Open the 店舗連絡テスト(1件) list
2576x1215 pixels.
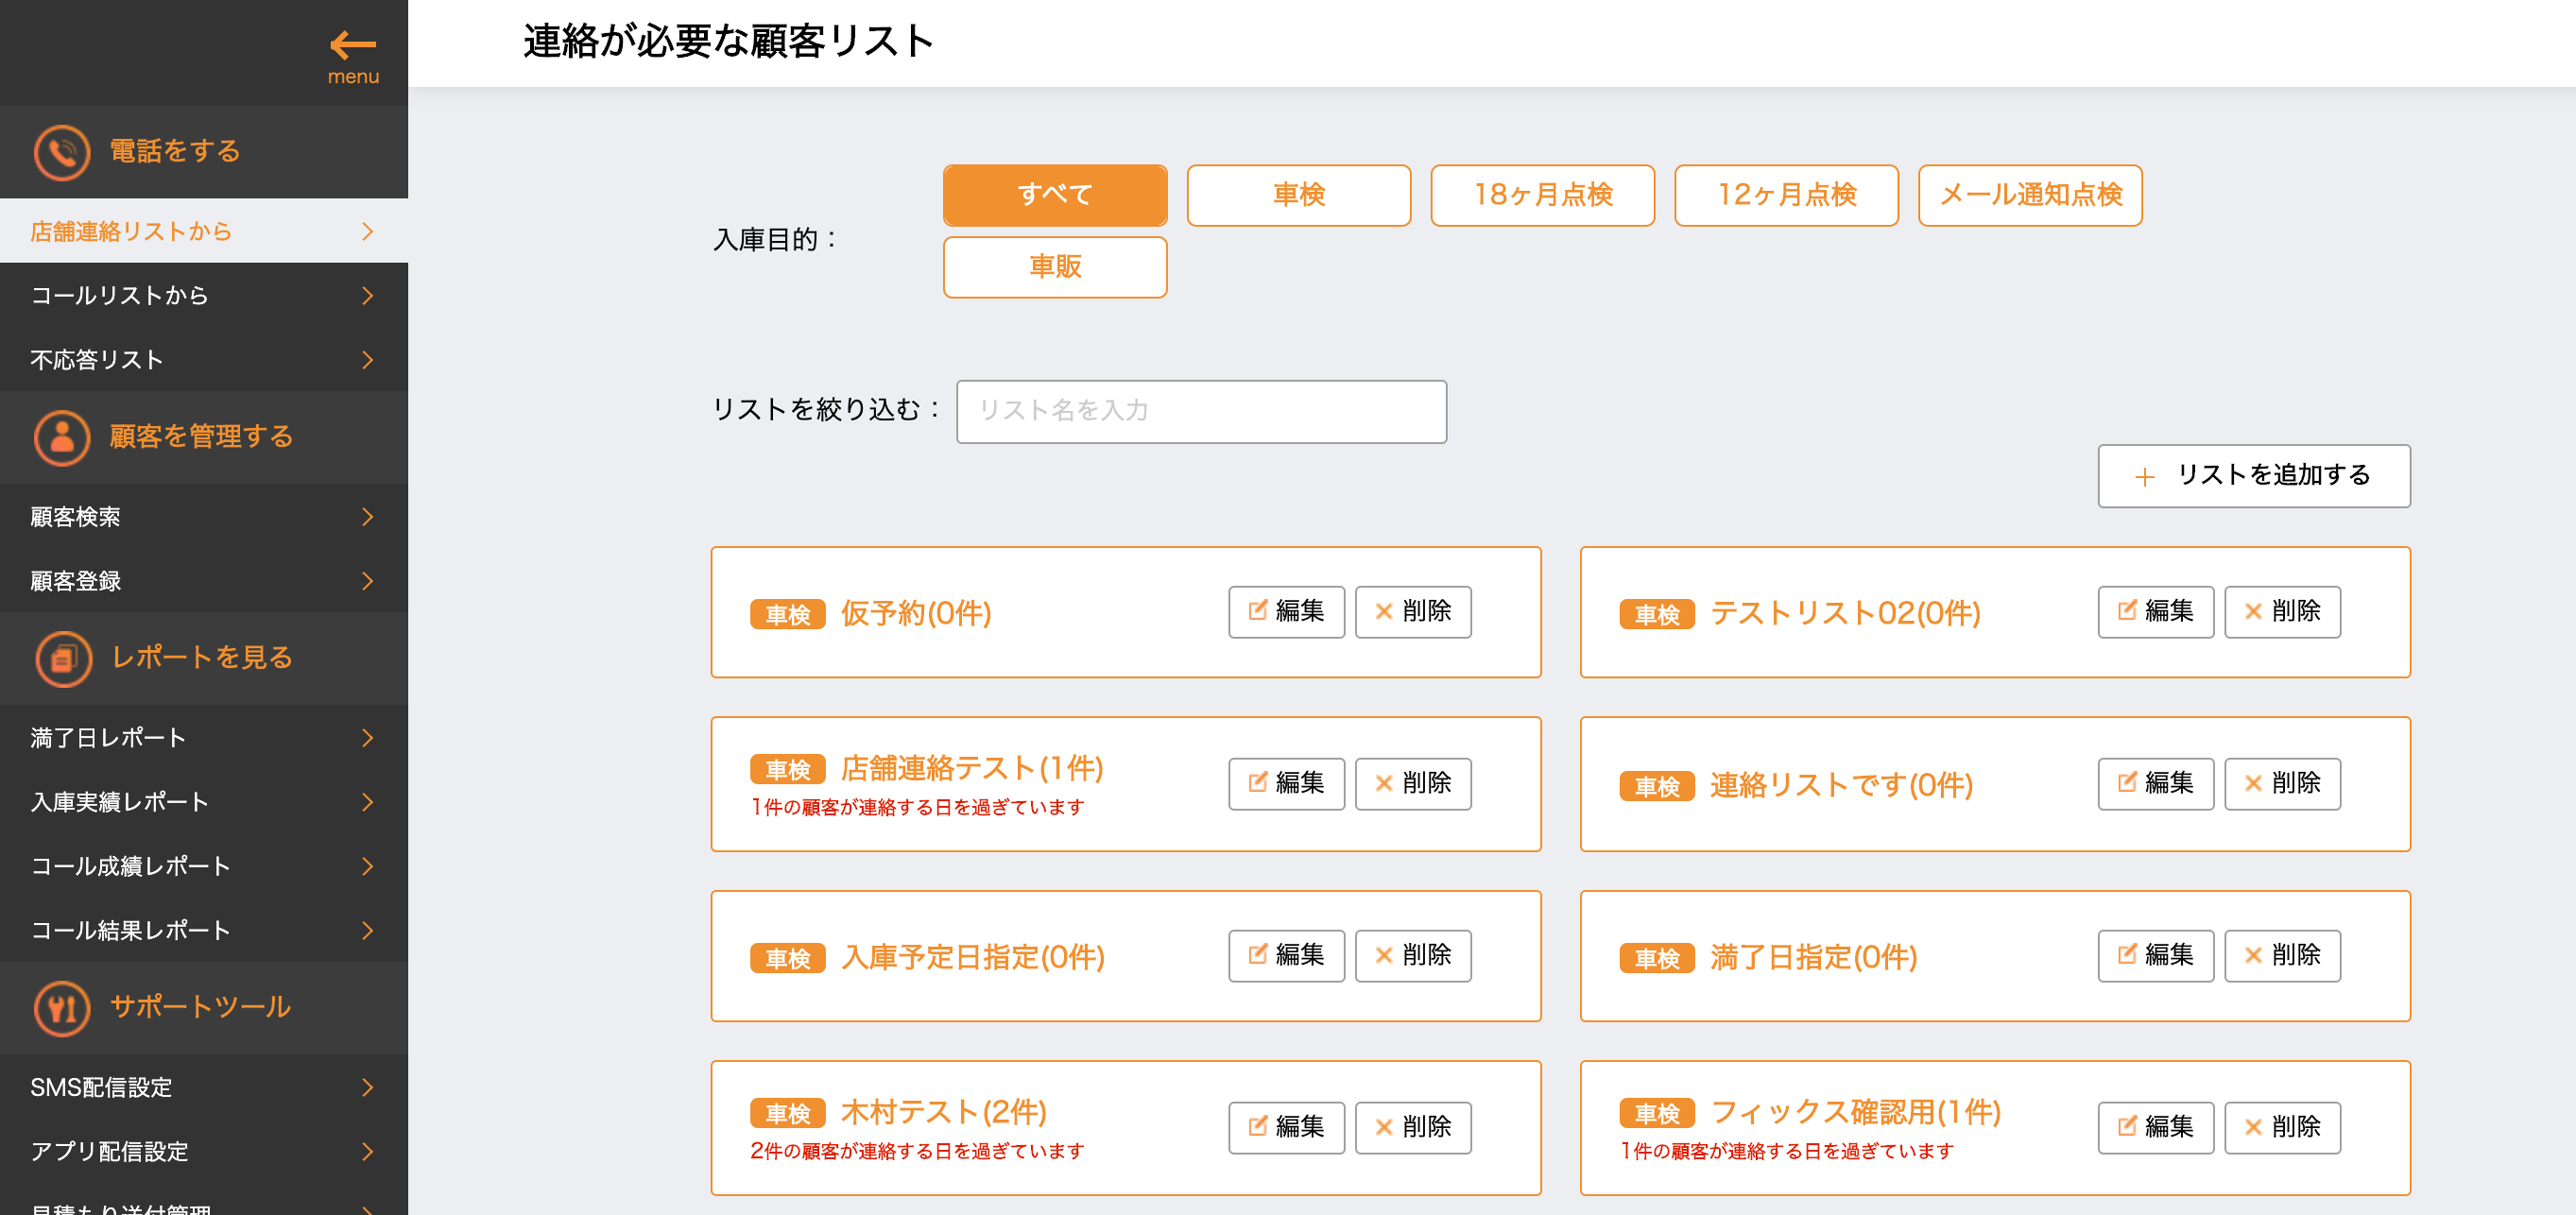971,768
